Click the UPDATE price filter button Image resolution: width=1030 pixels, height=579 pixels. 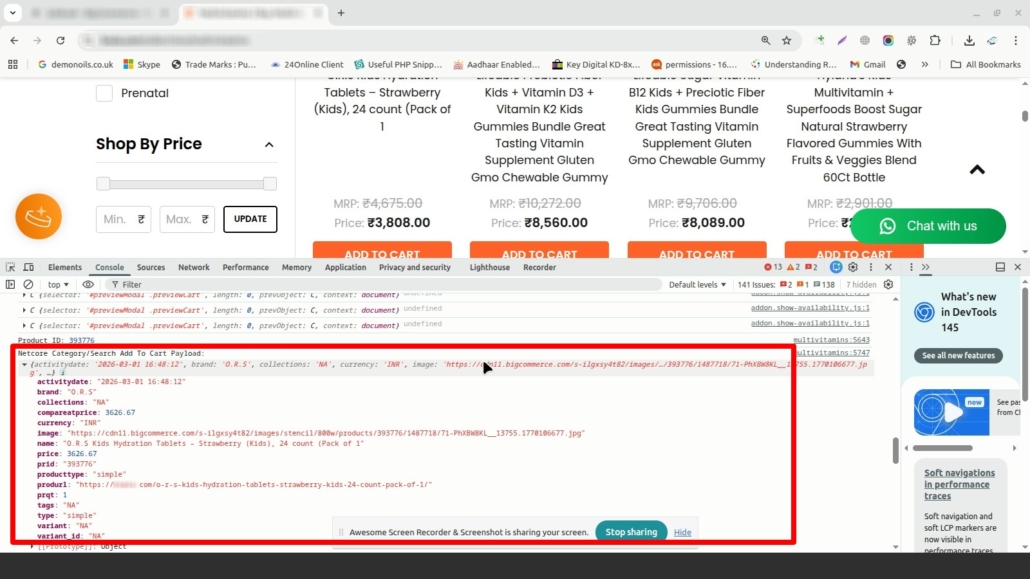tap(251, 219)
